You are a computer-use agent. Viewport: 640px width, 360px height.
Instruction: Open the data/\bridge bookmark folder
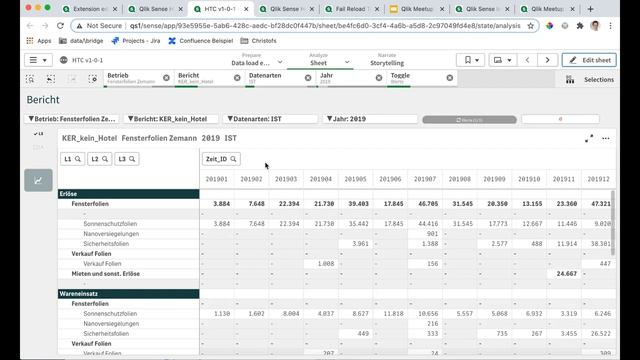point(81,41)
